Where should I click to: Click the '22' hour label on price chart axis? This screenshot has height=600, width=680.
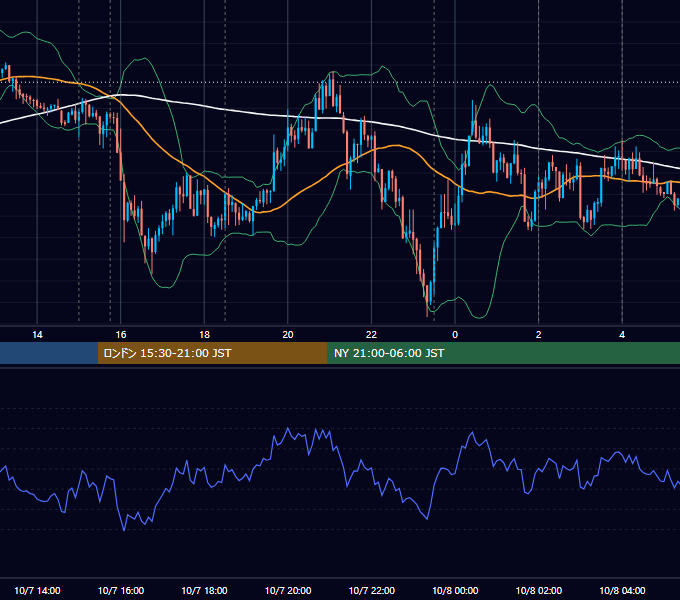(371, 335)
